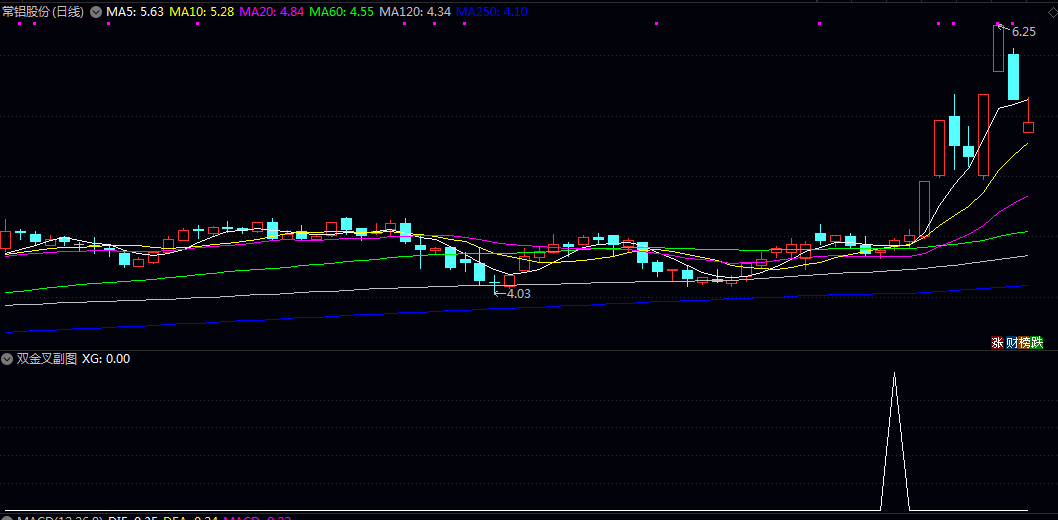Viewport: 1058px width, 520px height.
Task: Click the 双金叉副图 indicator name
Action: [x=47, y=359]
